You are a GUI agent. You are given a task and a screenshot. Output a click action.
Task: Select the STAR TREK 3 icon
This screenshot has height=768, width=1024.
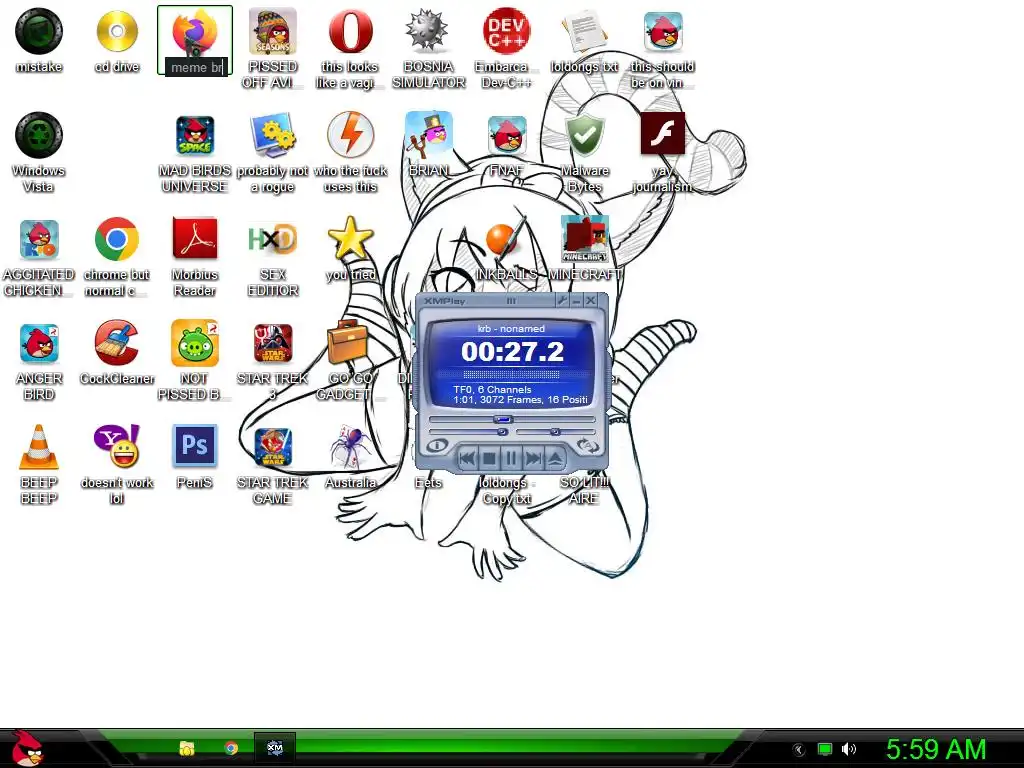273,343
